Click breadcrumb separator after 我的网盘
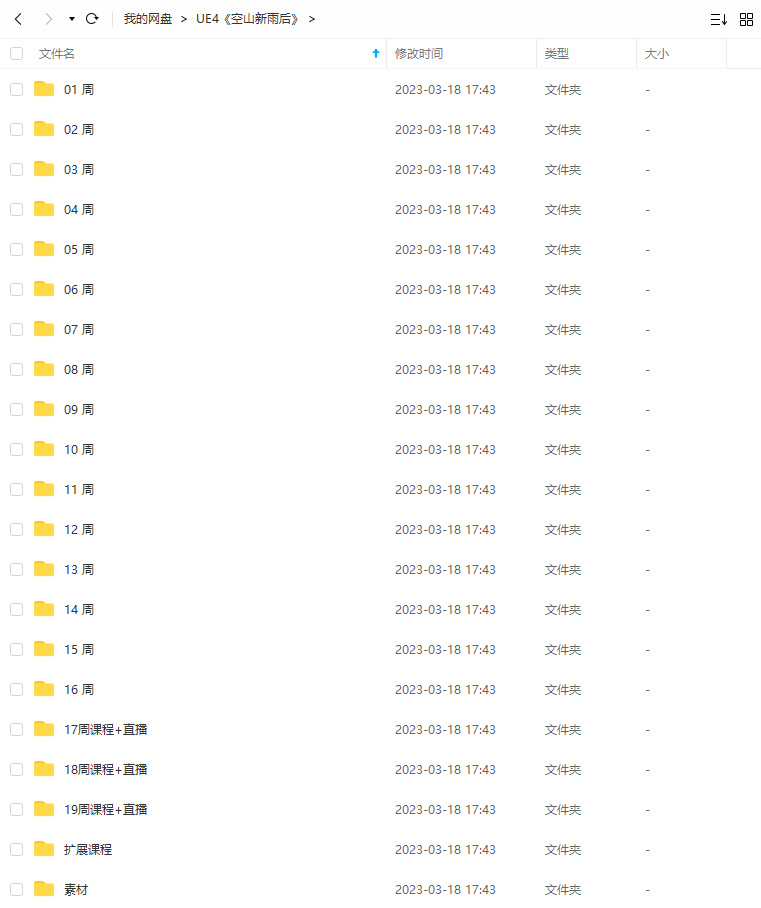The image size is (761, 908). tap(184, 19)
